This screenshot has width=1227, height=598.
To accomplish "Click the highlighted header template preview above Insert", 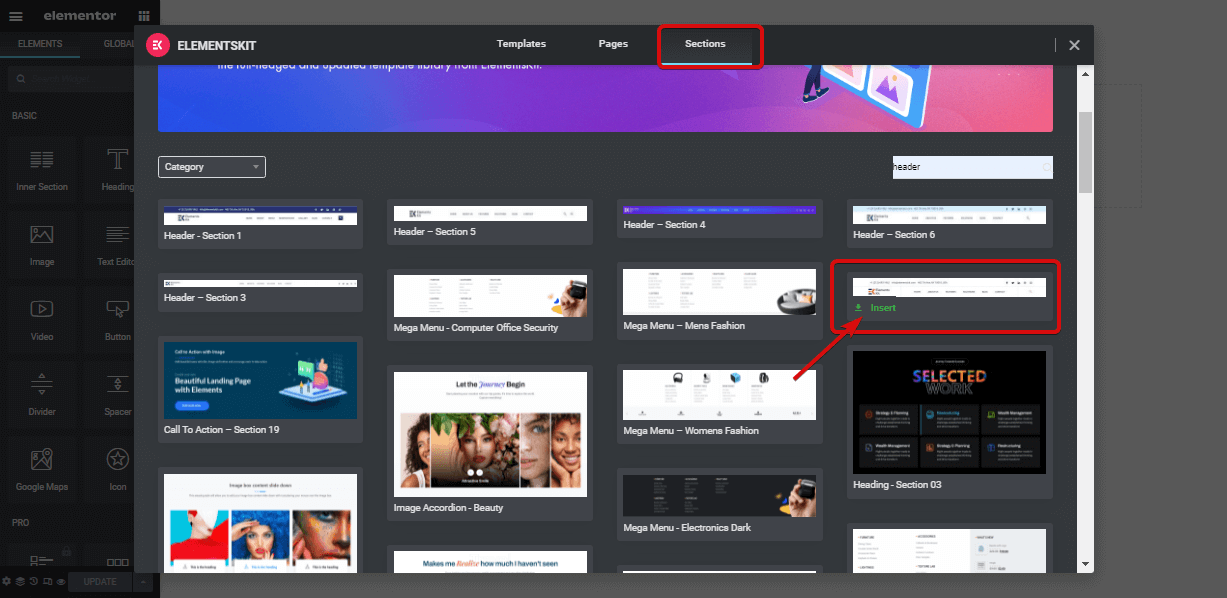I will (x=949, y=287).
